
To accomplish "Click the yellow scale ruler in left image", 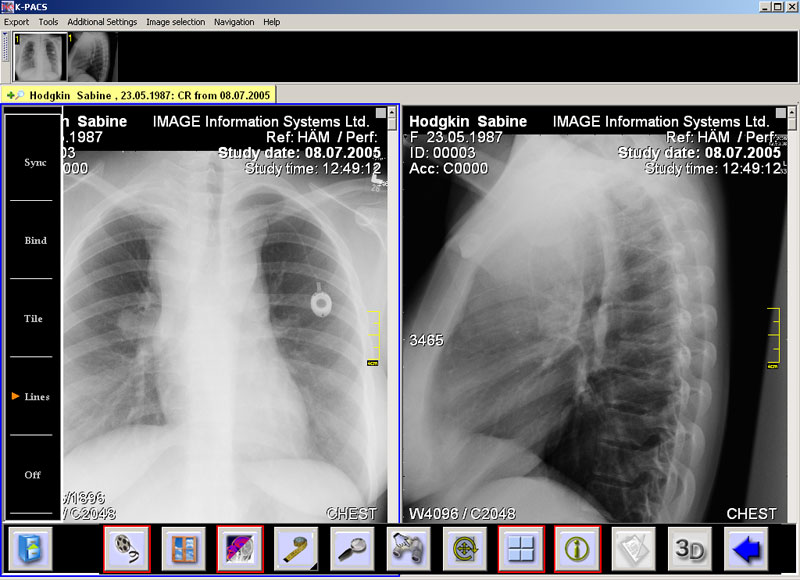I will pos(373,338).
